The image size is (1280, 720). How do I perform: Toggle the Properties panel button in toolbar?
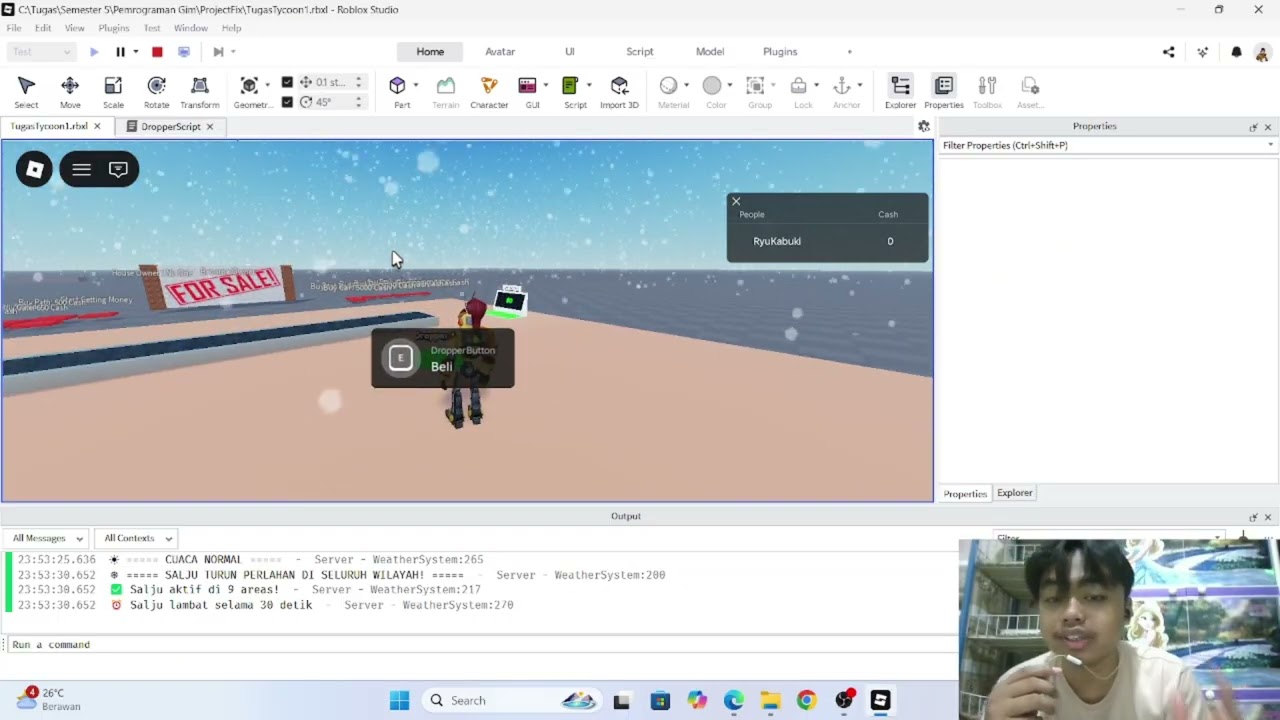(943, 92)
